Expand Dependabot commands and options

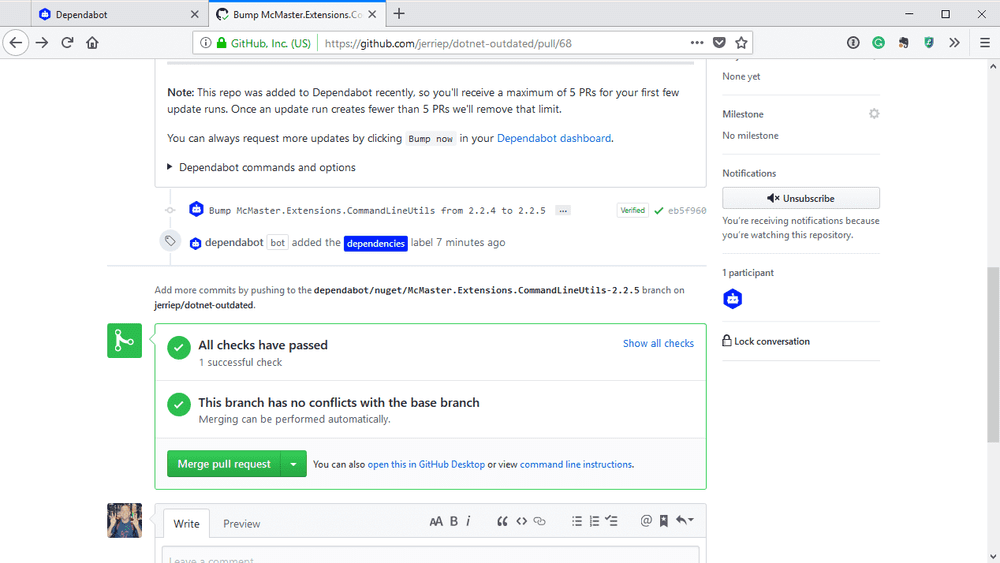pyautogui.click(x=261, y=167)
